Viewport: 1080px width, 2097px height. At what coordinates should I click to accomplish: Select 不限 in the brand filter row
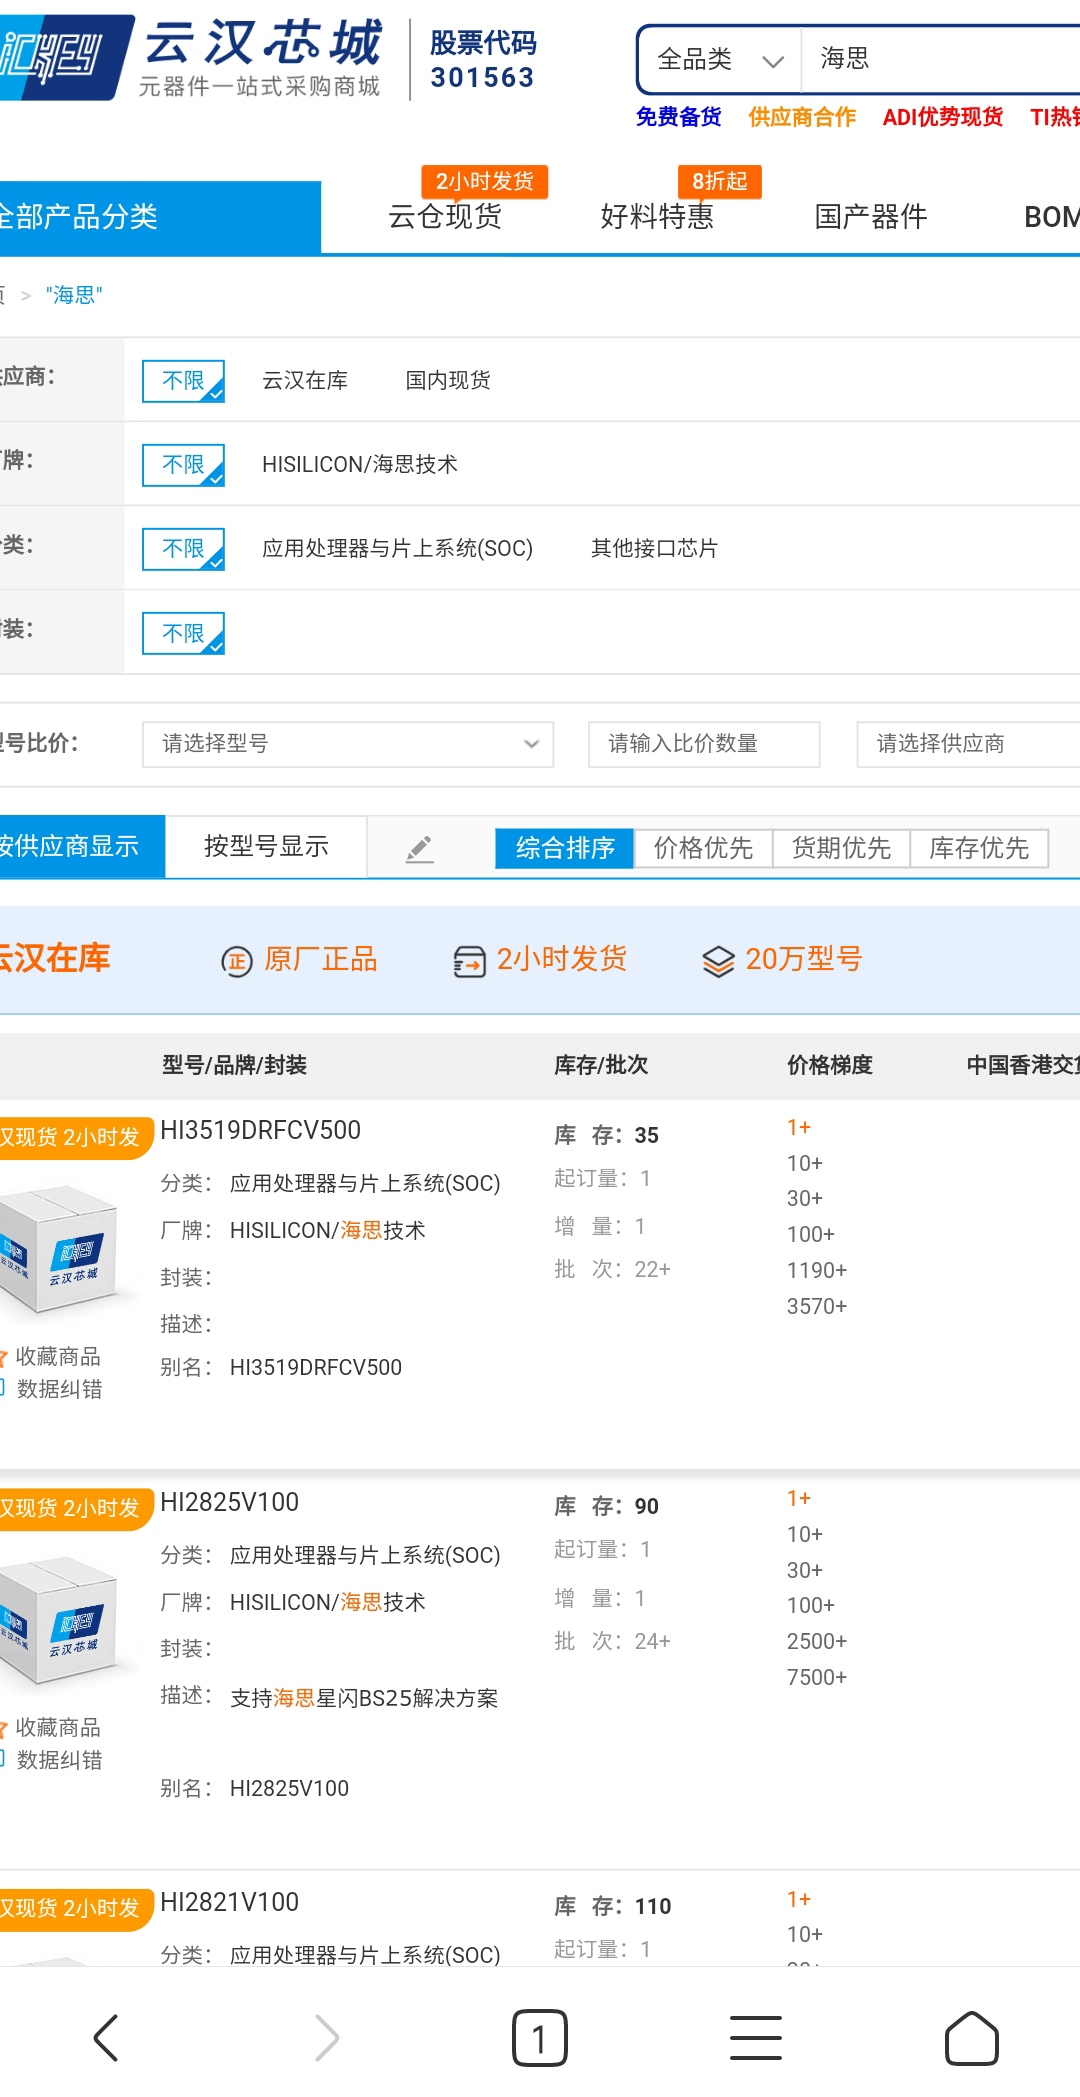pos(183,465)
